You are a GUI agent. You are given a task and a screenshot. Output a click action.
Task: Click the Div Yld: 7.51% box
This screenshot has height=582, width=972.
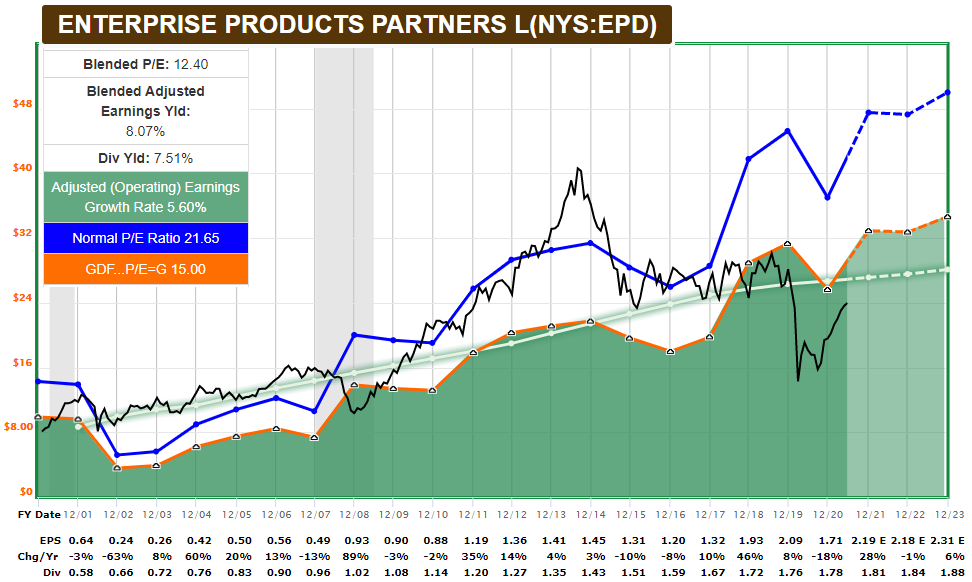click(x=146, y=159)
